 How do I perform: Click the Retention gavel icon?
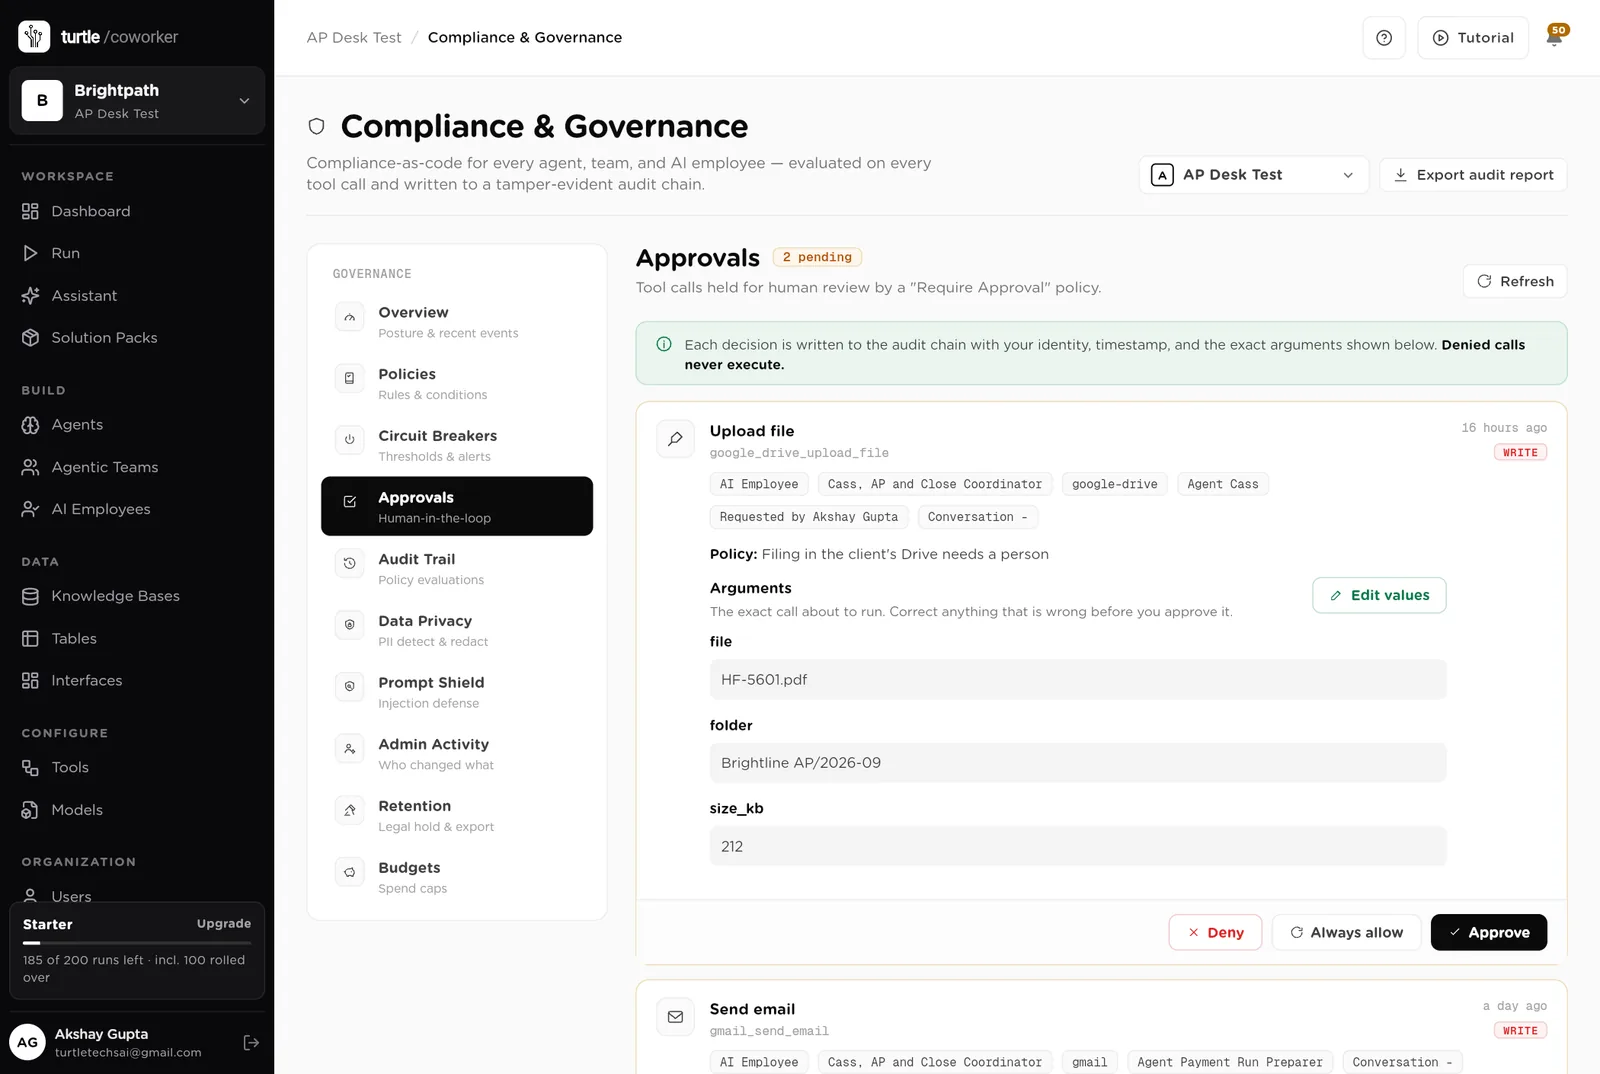pos(349,810)
